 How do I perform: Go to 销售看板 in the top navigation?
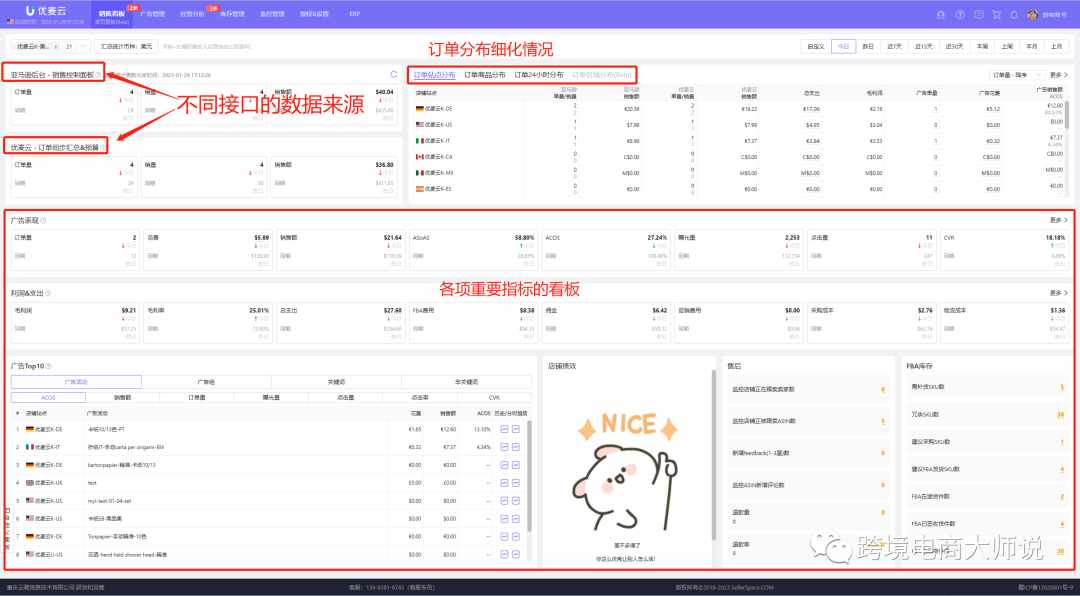[x=112, y=14]
